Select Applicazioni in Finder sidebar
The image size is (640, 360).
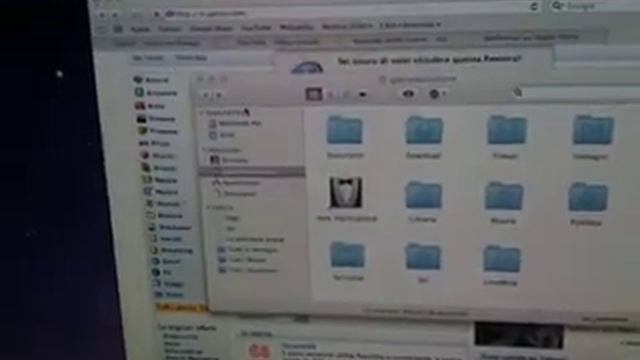pos(236,183)
